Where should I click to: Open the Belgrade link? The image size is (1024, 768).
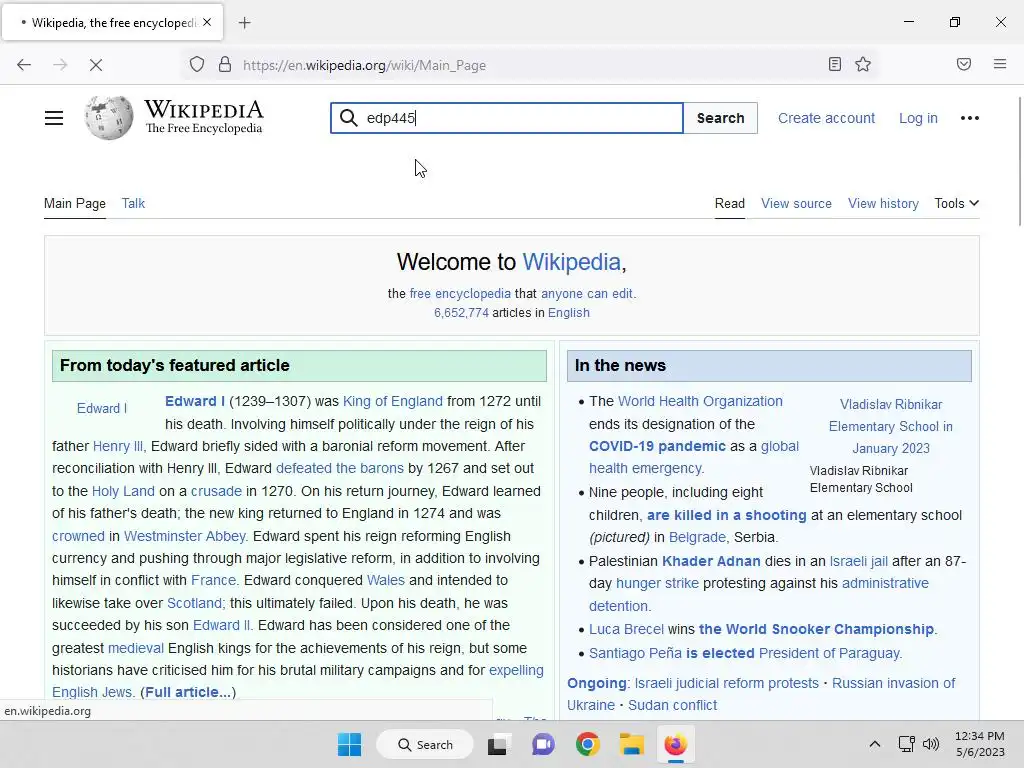tap(697, 537)
